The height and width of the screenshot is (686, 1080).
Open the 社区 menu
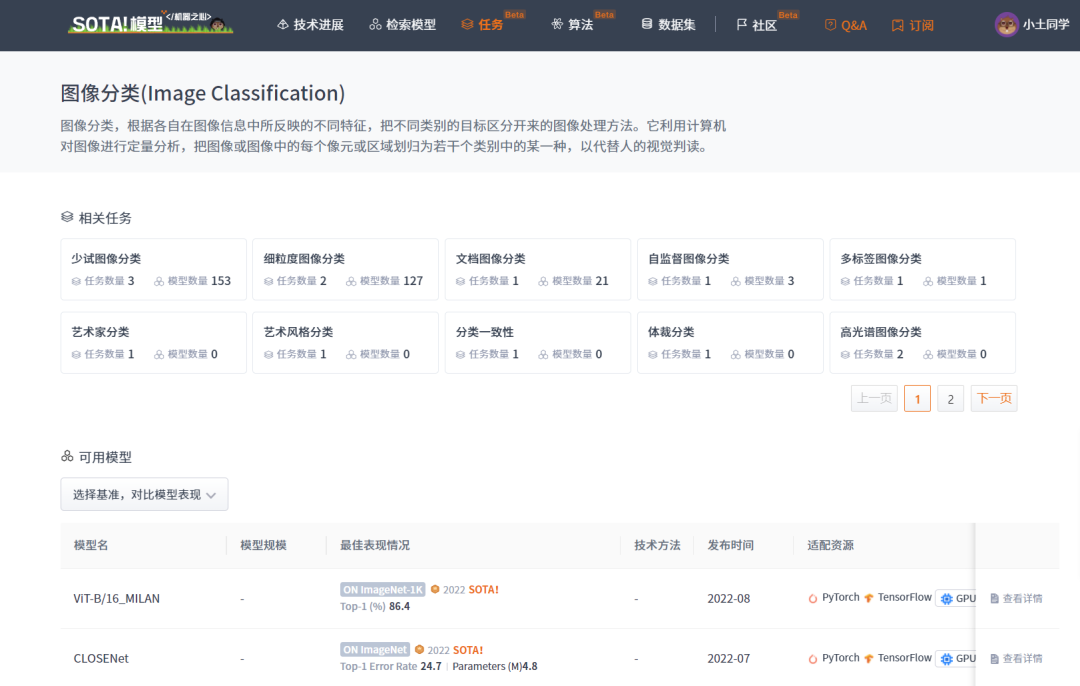pos(756,25)
